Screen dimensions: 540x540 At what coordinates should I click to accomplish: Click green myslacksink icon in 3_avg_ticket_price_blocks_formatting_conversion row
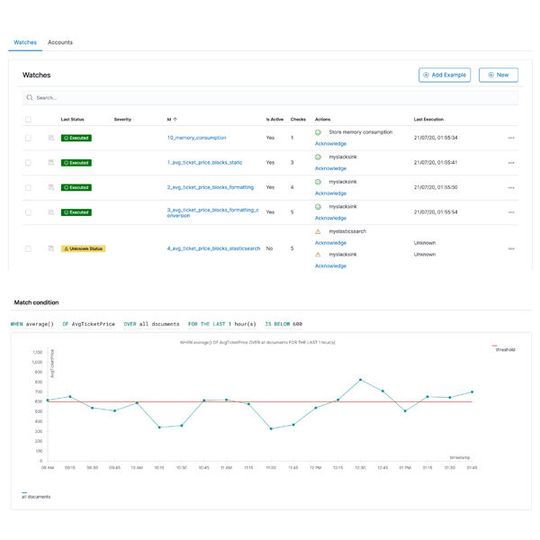(x=318, y=207)
